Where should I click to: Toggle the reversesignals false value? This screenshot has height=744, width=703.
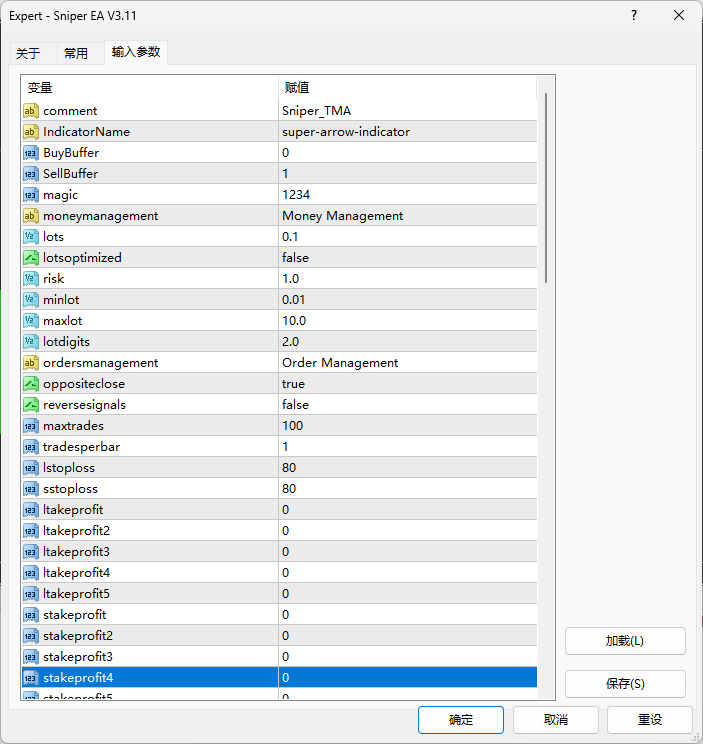tap(407, 405)
